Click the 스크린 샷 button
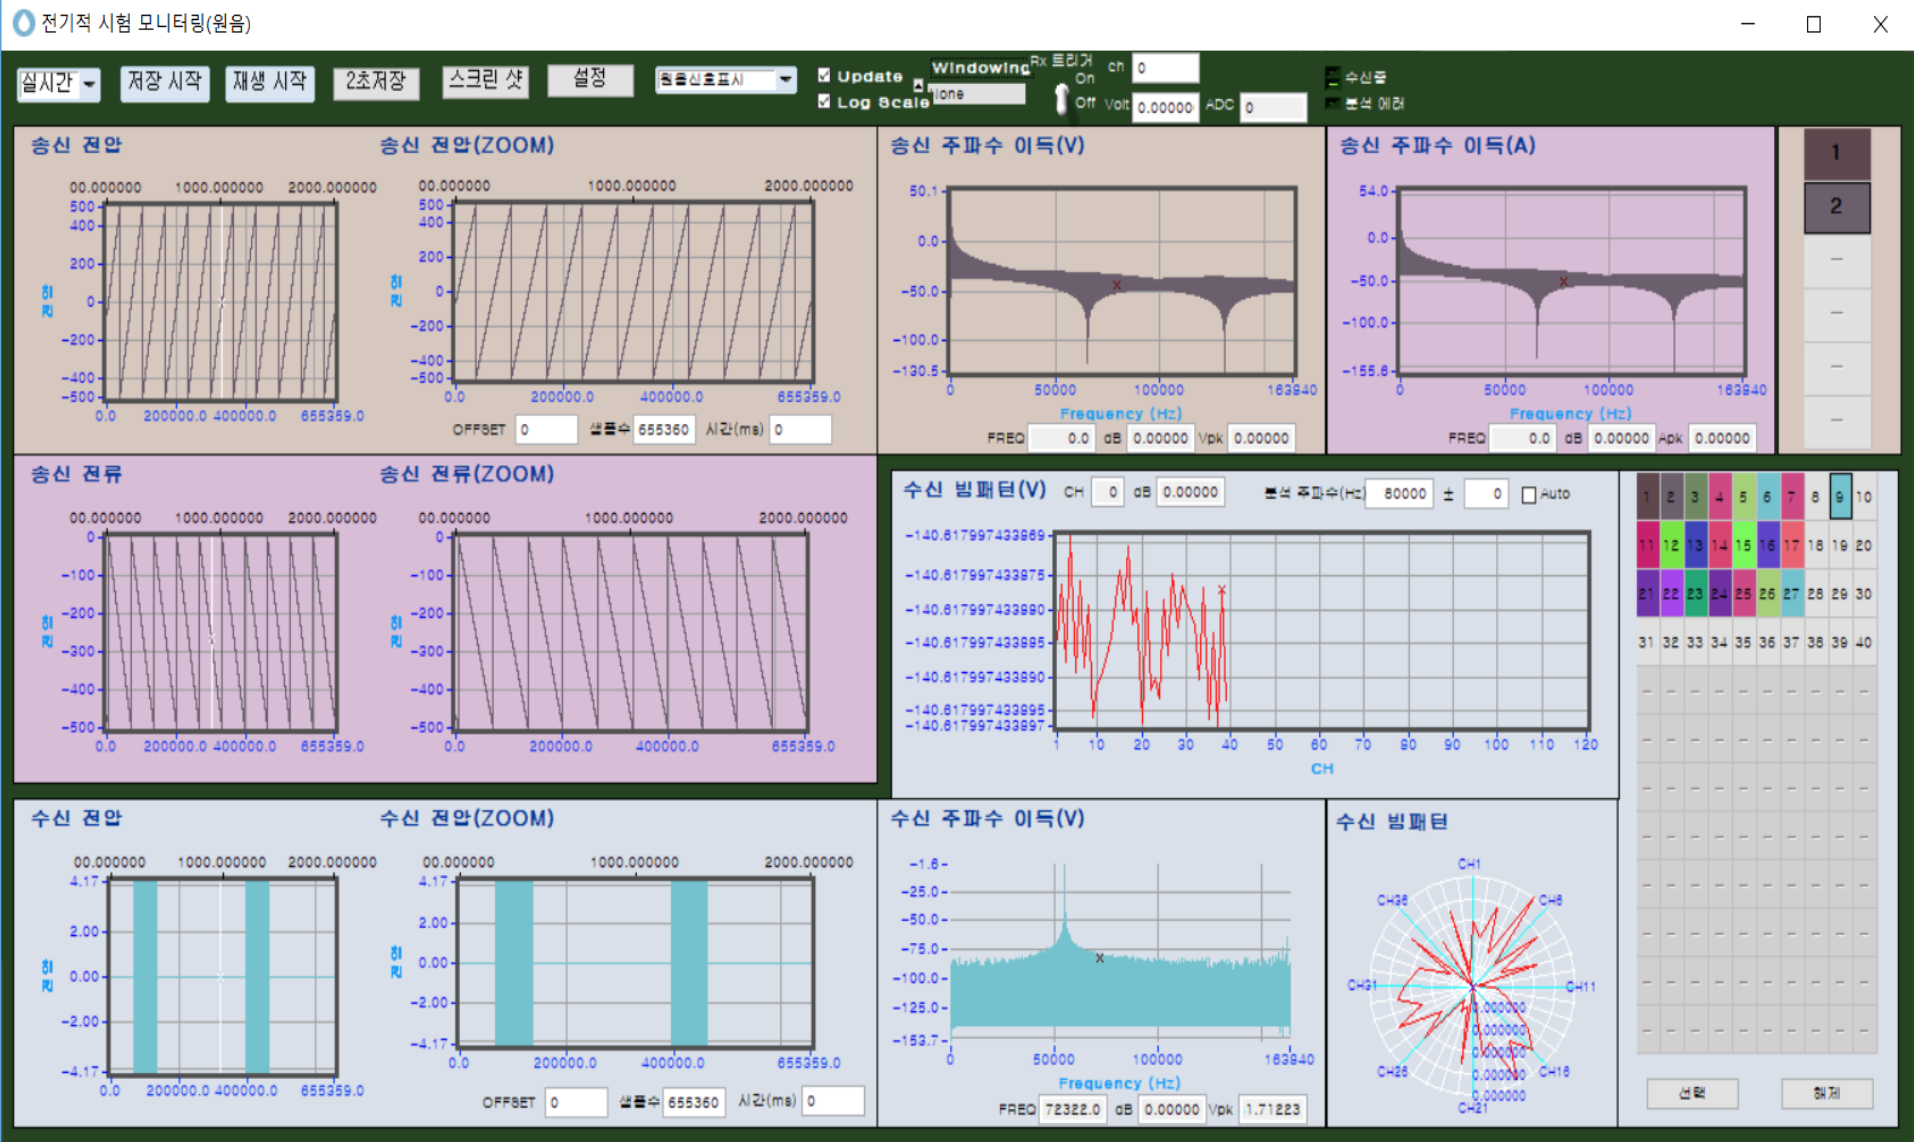The height and width of the screenshot is (1142, 1914). 485,81
